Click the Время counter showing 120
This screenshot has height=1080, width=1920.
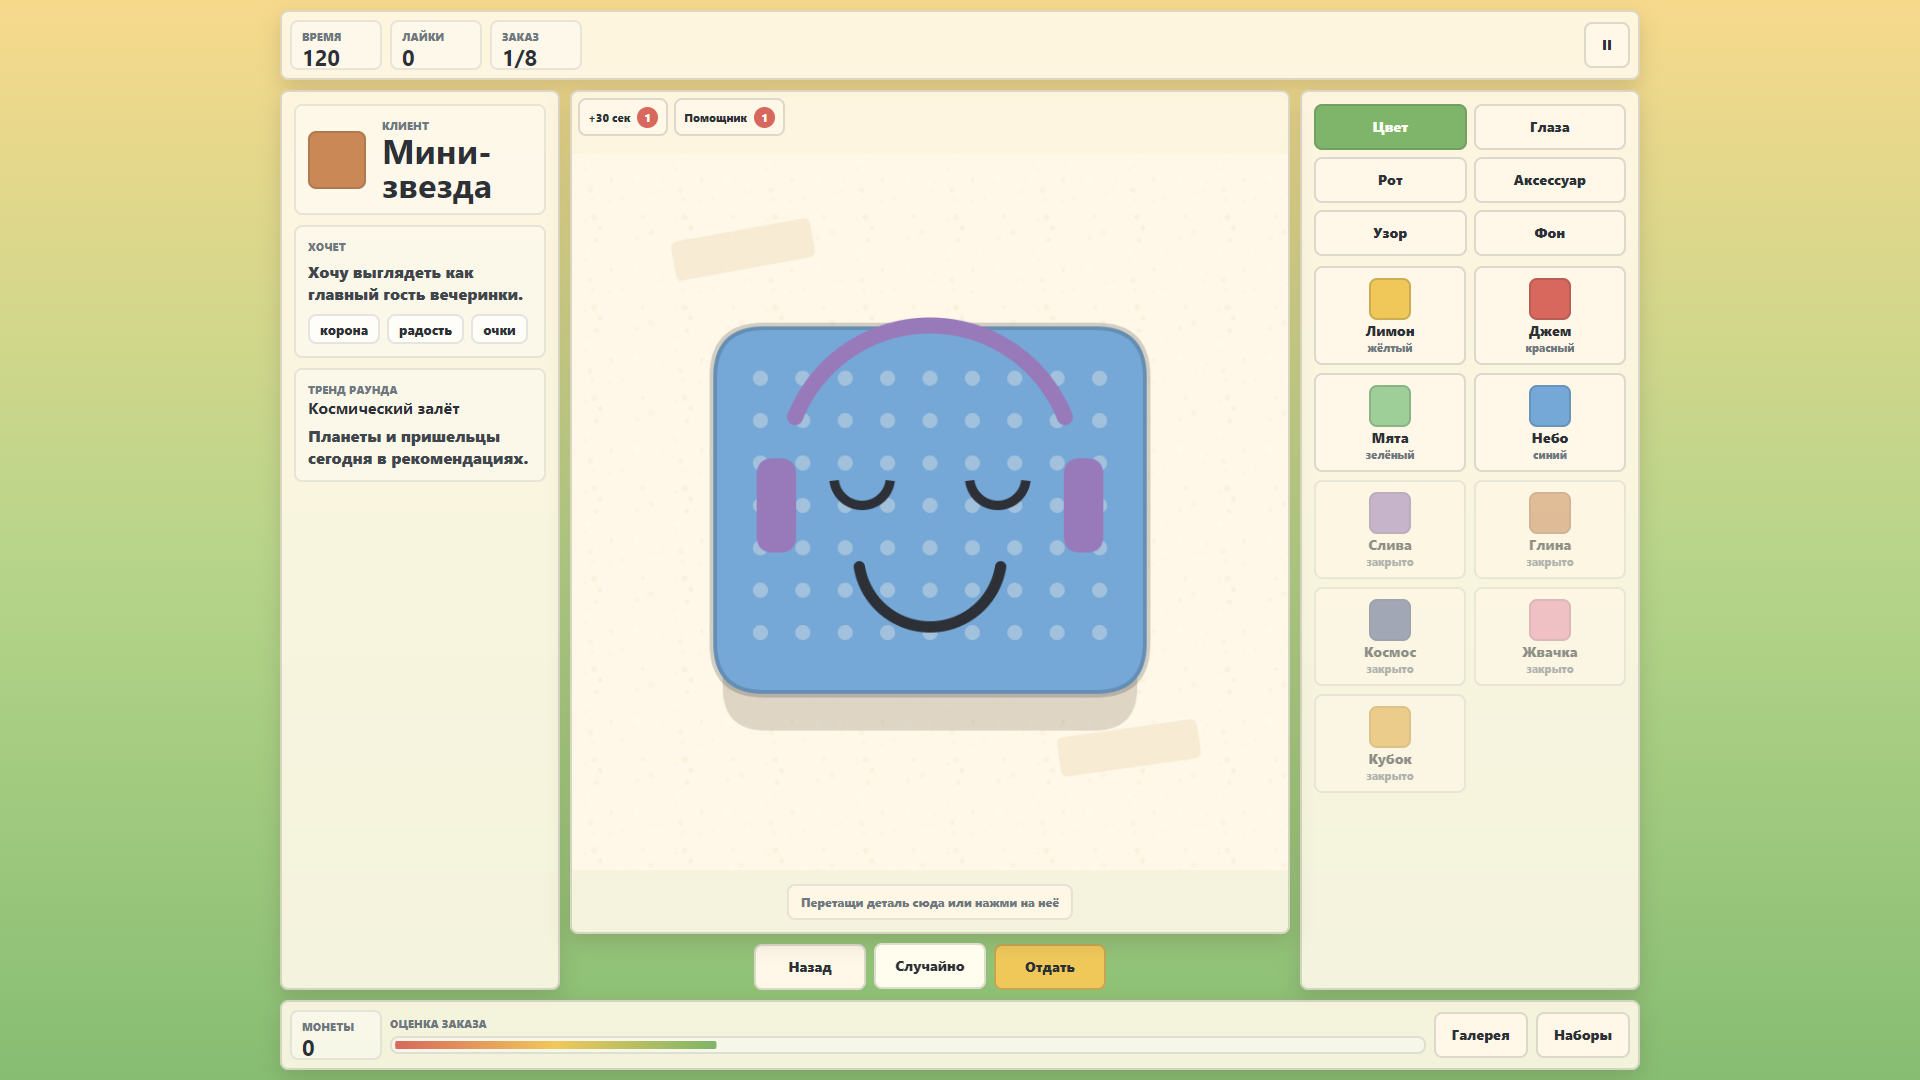coord(336,46)
